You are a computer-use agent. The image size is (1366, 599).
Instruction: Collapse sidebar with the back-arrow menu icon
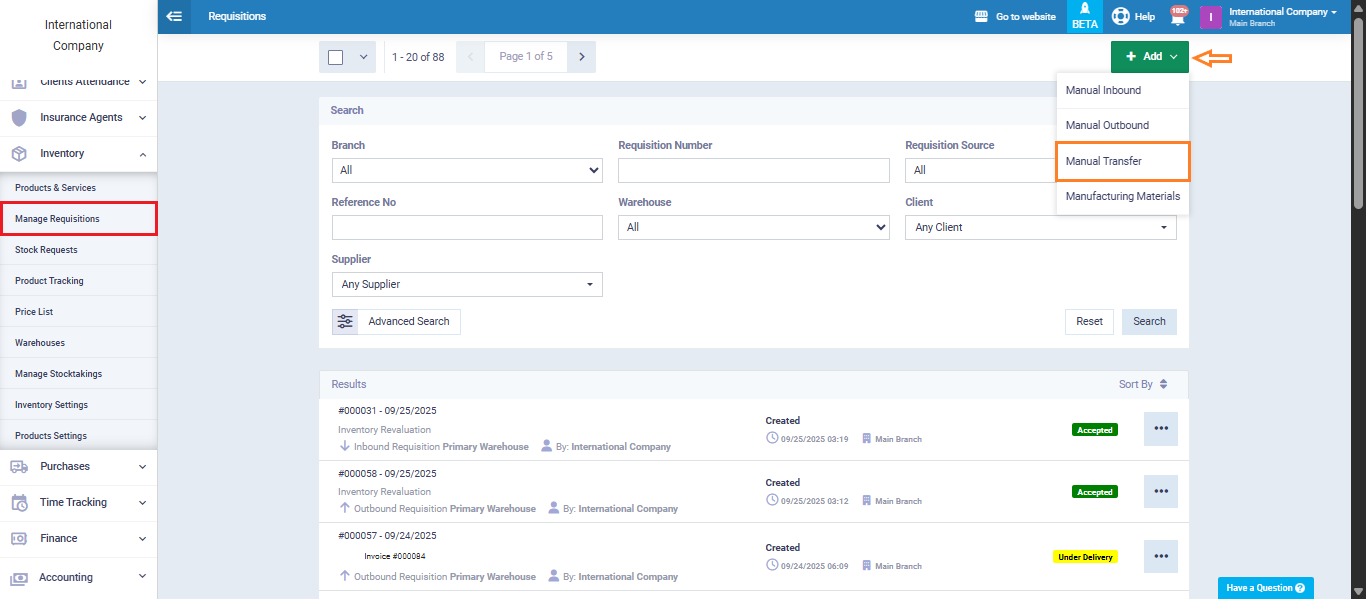pos(174,16)
